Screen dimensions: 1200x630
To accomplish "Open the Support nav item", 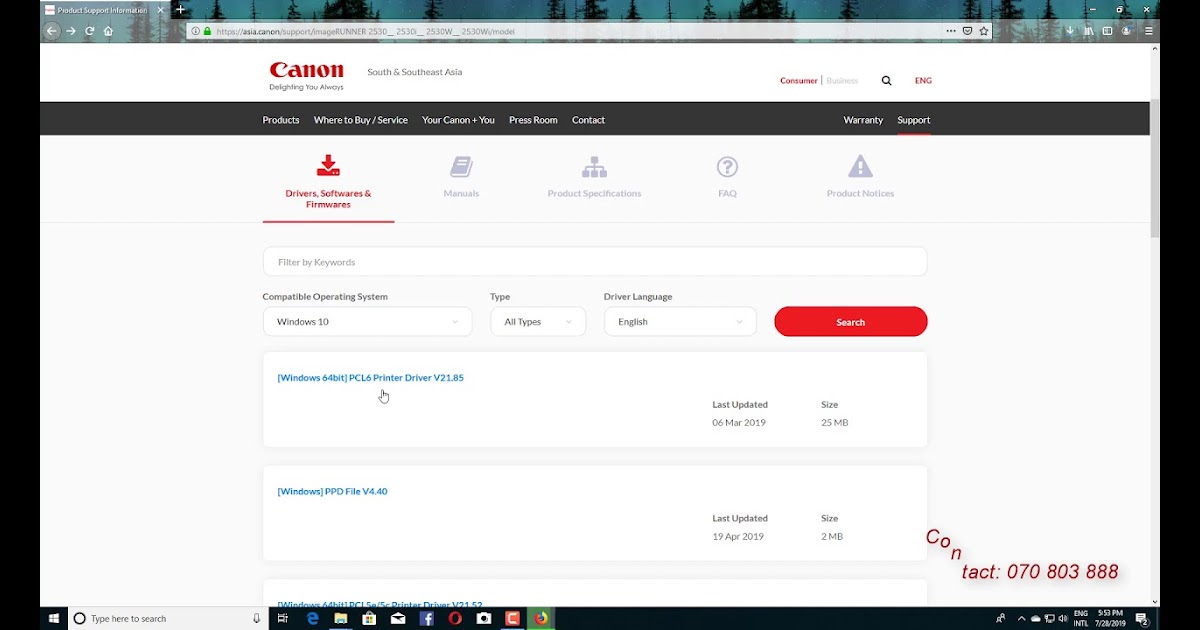I will click(x=914, y=120).
